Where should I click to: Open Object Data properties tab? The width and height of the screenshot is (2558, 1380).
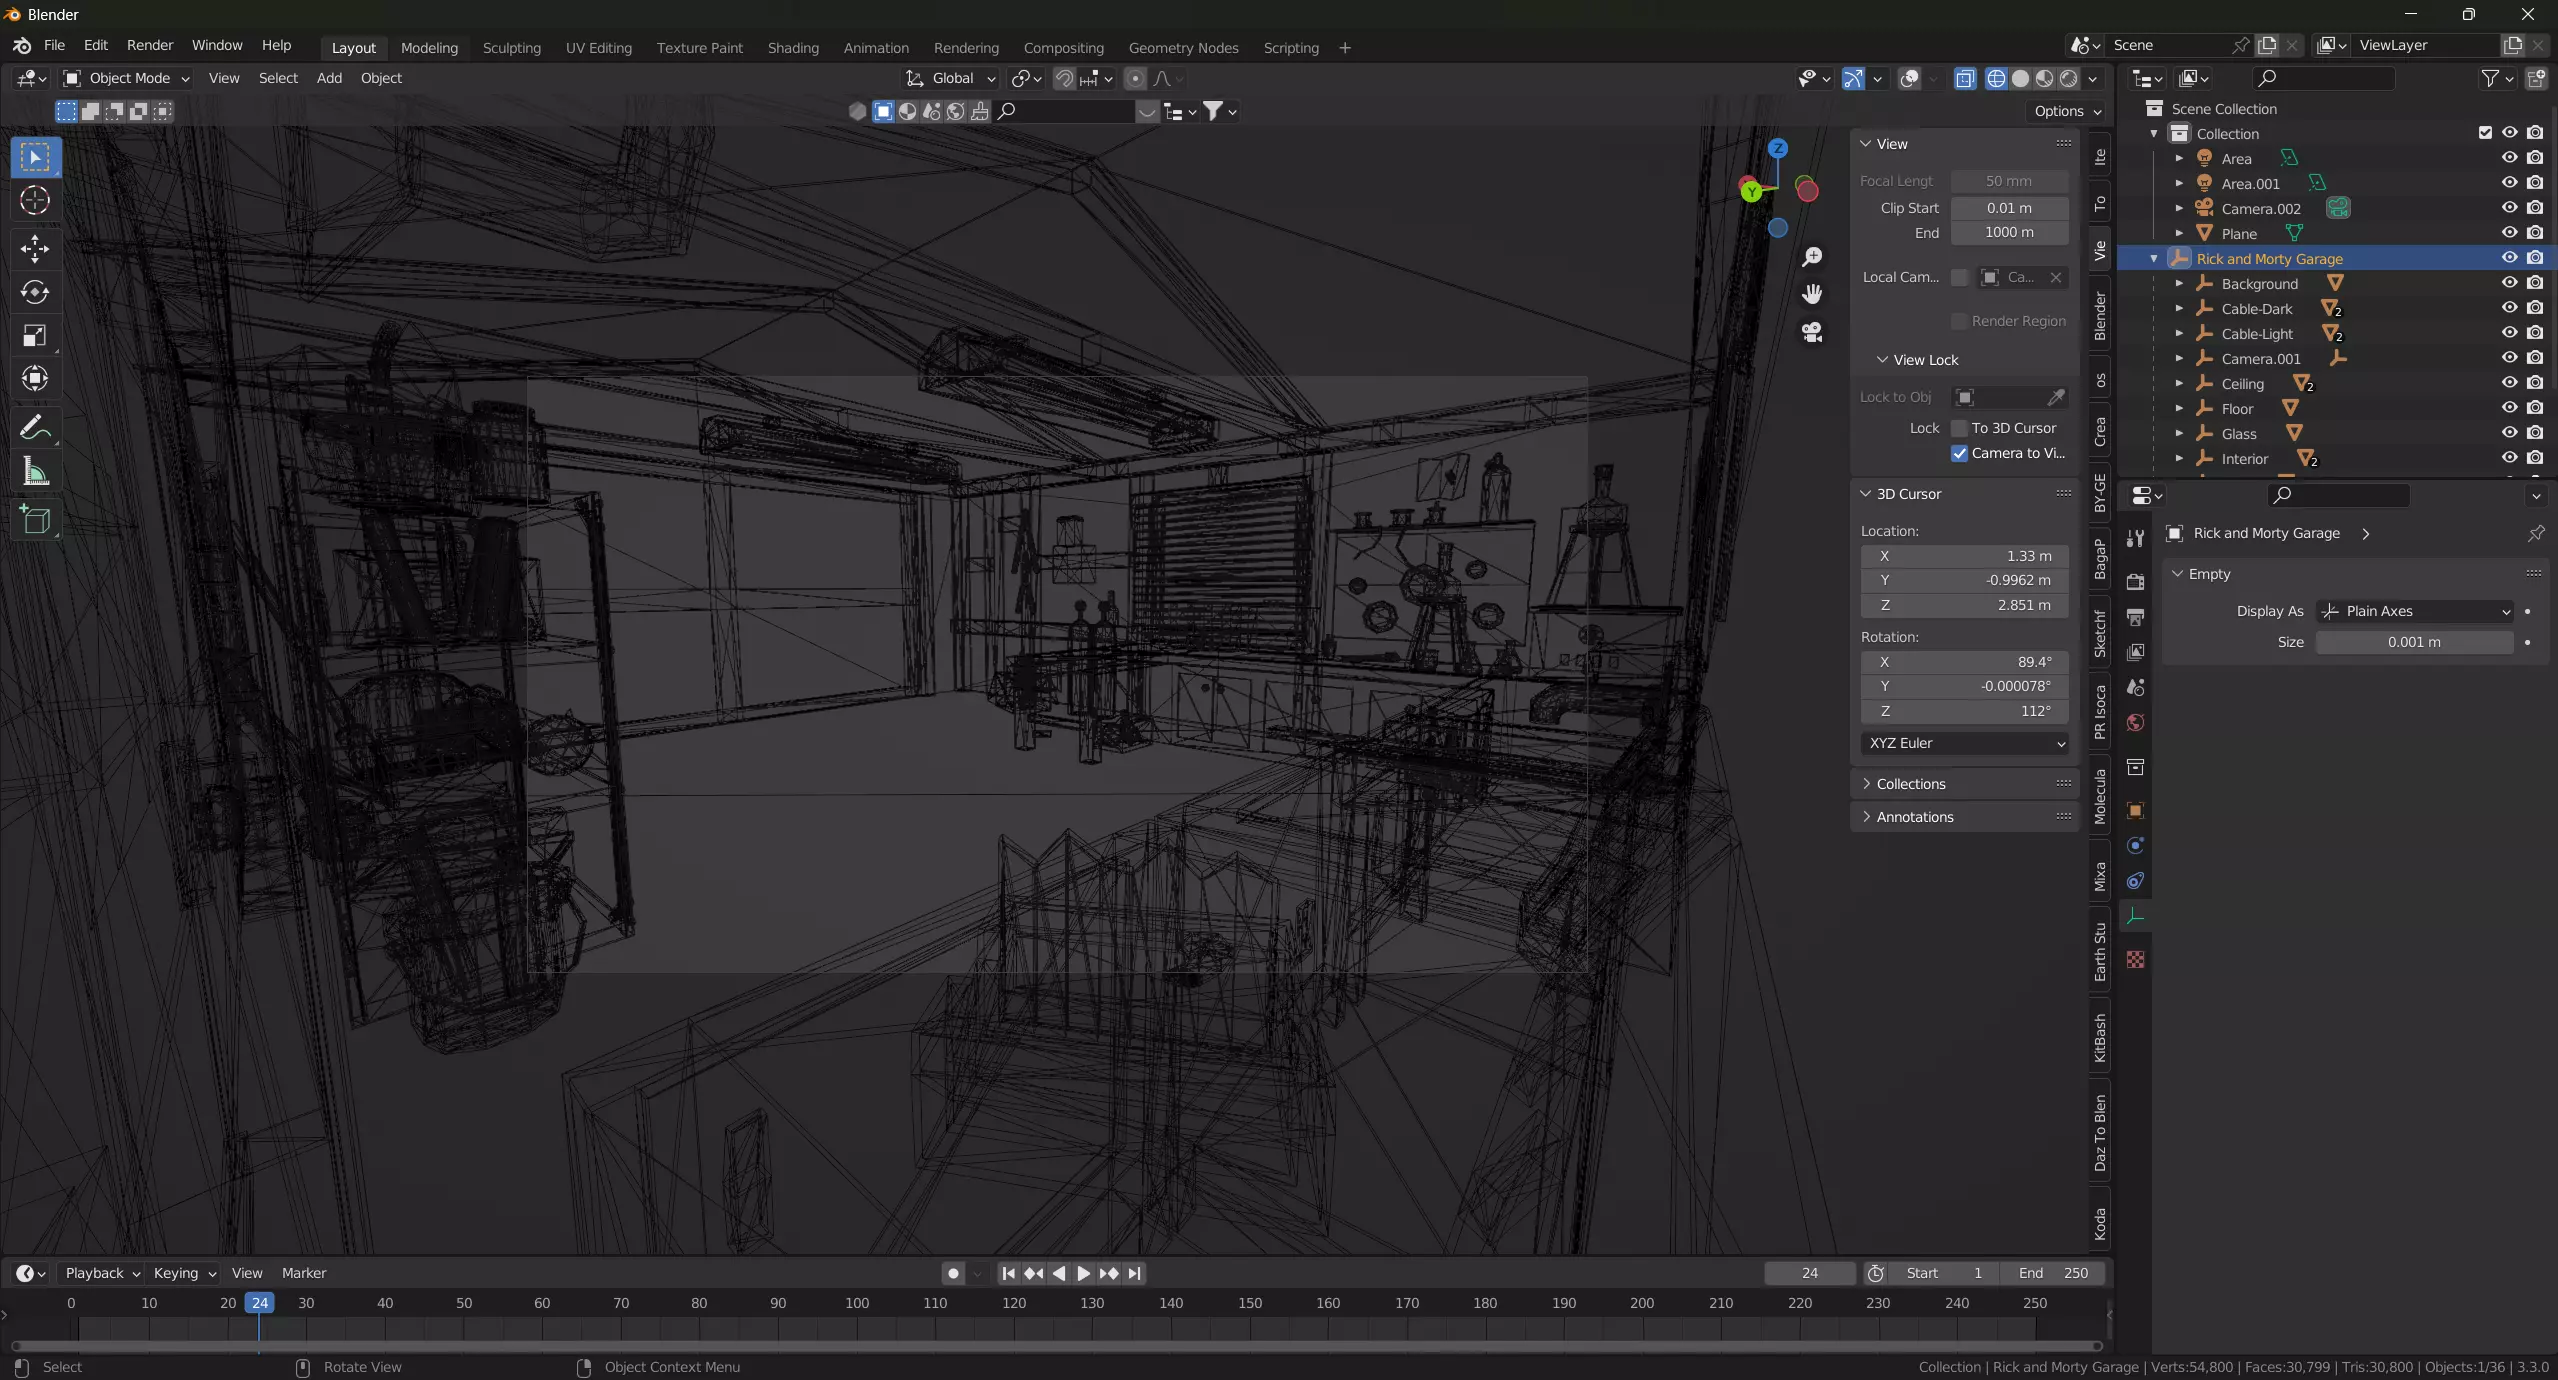[x=2135, y=916]
